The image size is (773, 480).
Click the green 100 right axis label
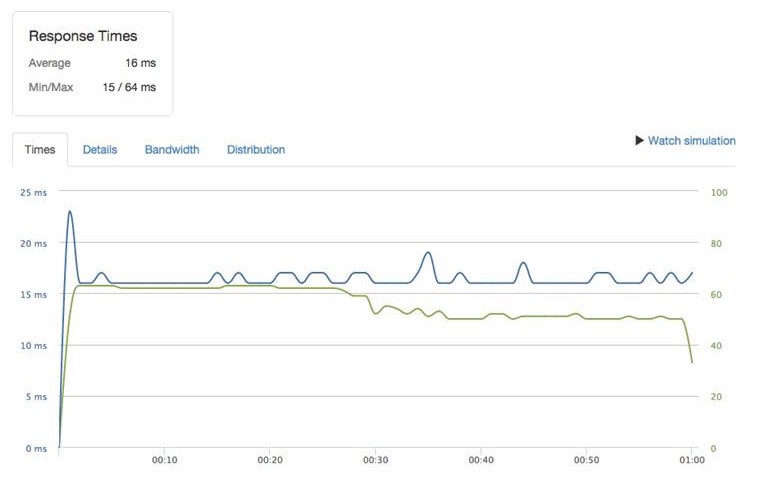click(719, 193)
